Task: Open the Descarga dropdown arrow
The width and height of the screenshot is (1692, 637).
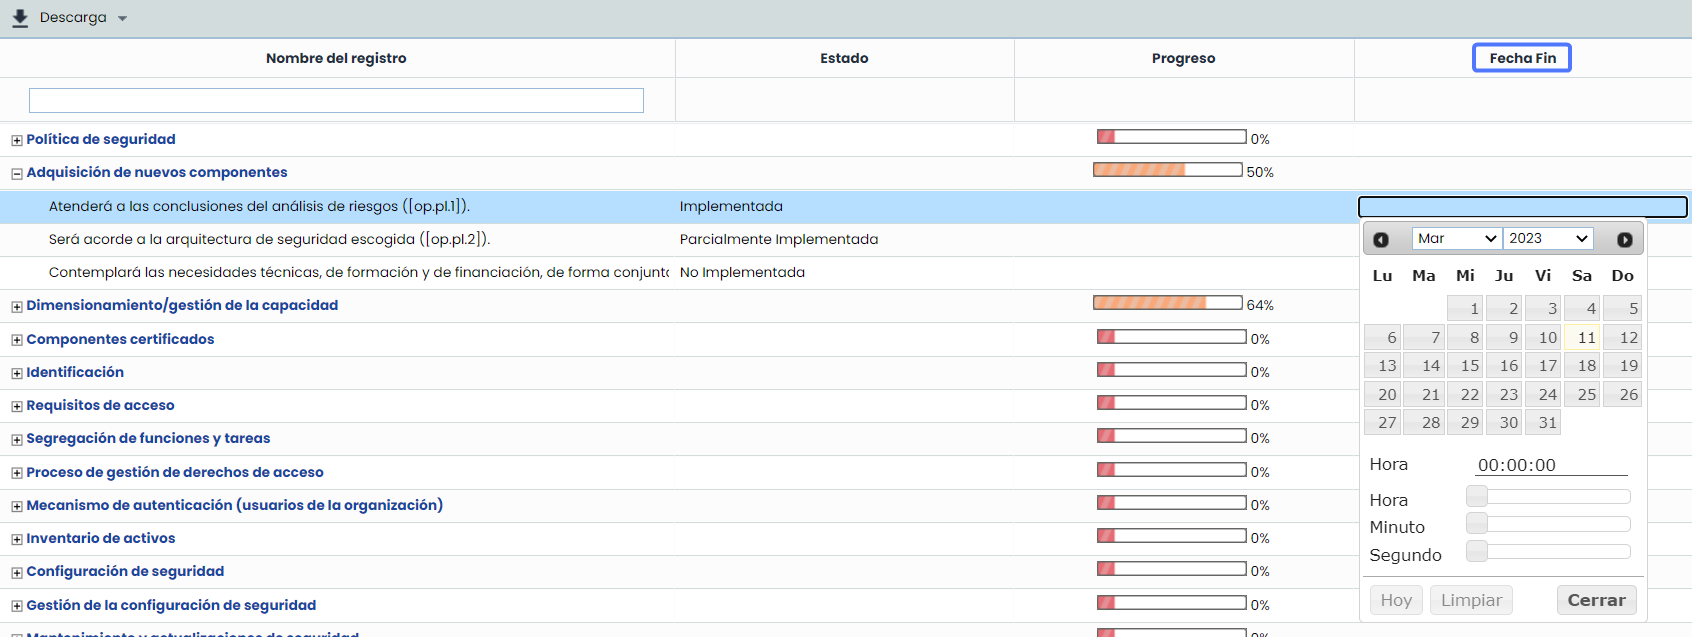Action: click(122, 18)
